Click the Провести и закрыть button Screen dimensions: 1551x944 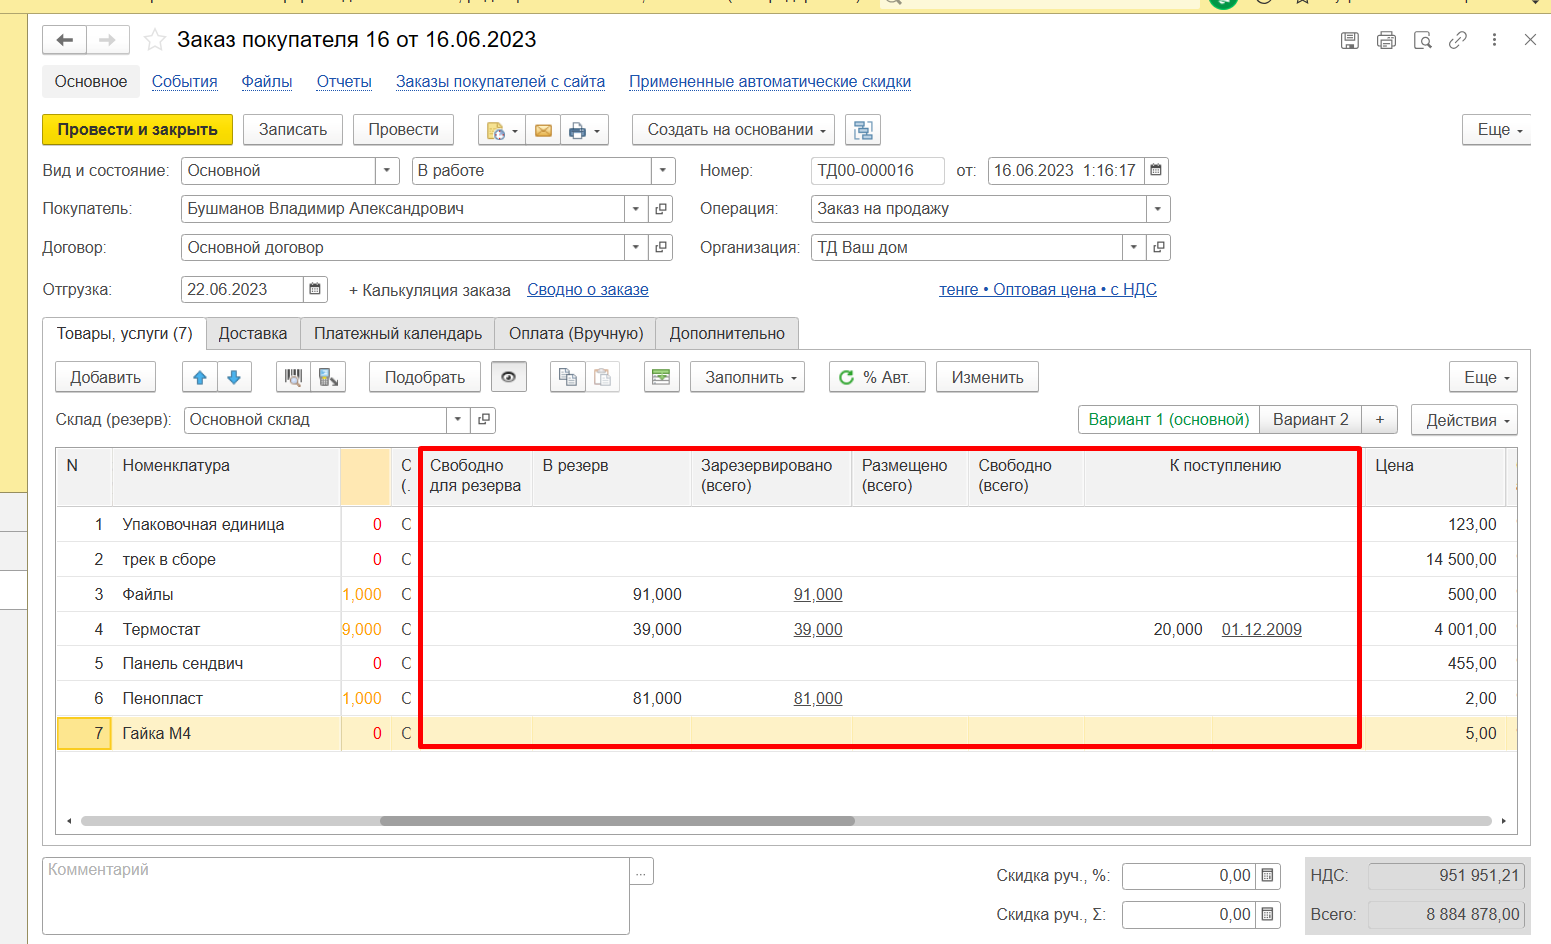pos(137,130)
